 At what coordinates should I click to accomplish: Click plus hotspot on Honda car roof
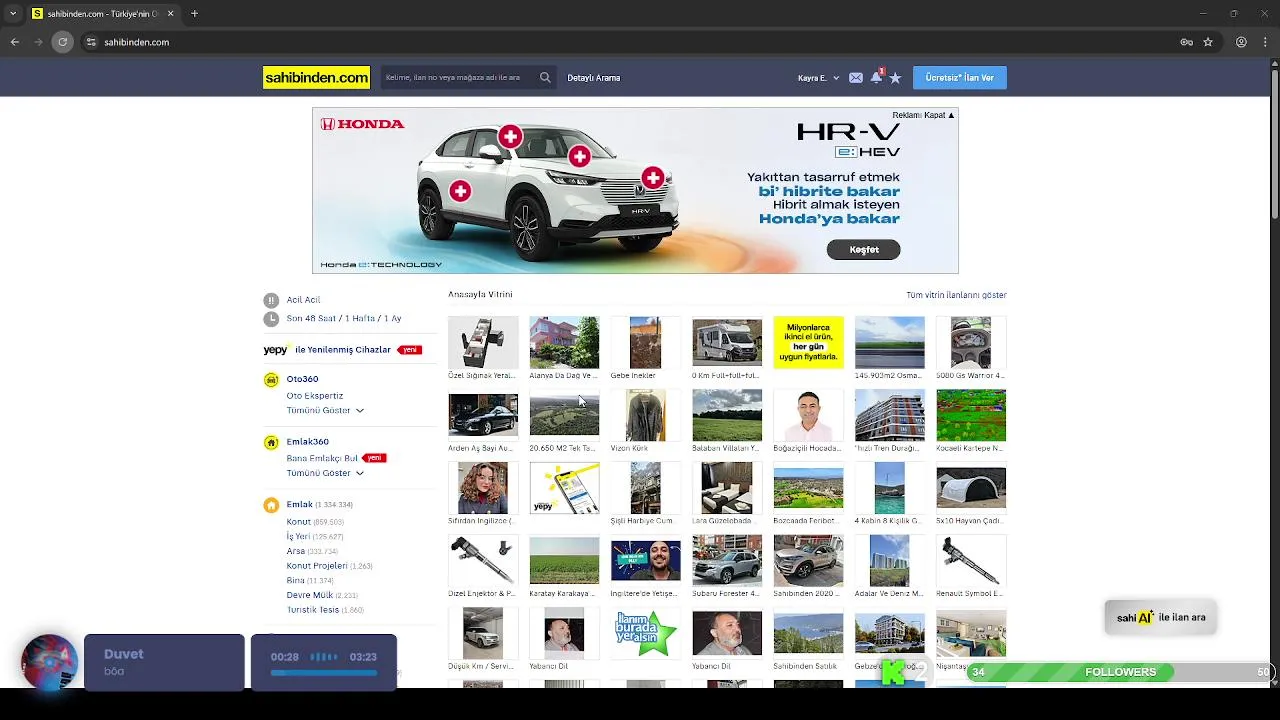point(510,136)
